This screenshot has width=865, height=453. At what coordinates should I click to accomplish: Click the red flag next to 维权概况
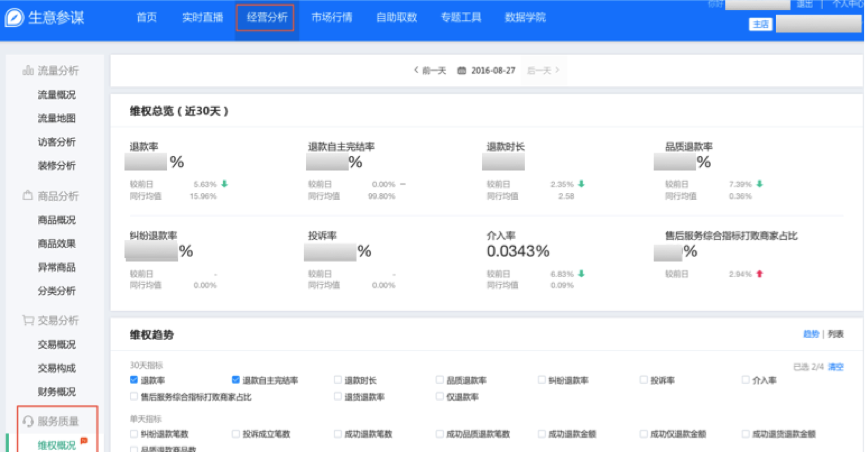click(84, 440)
